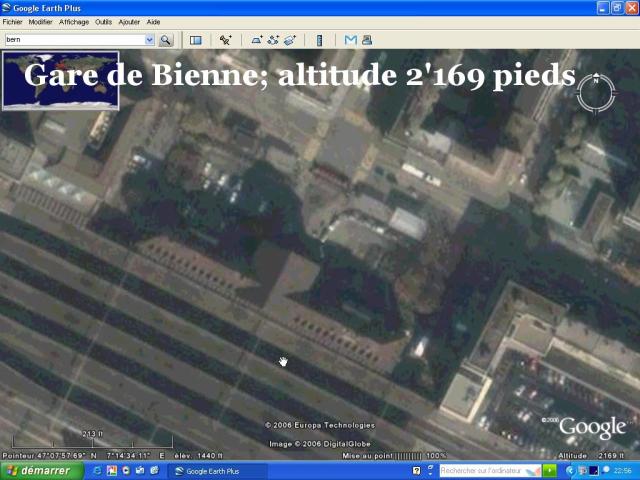Click the 'Rechercher sur l'ordinateur' search field
Image resolution: width=640 pixels, height=480 pixels.
pos(489,471)
